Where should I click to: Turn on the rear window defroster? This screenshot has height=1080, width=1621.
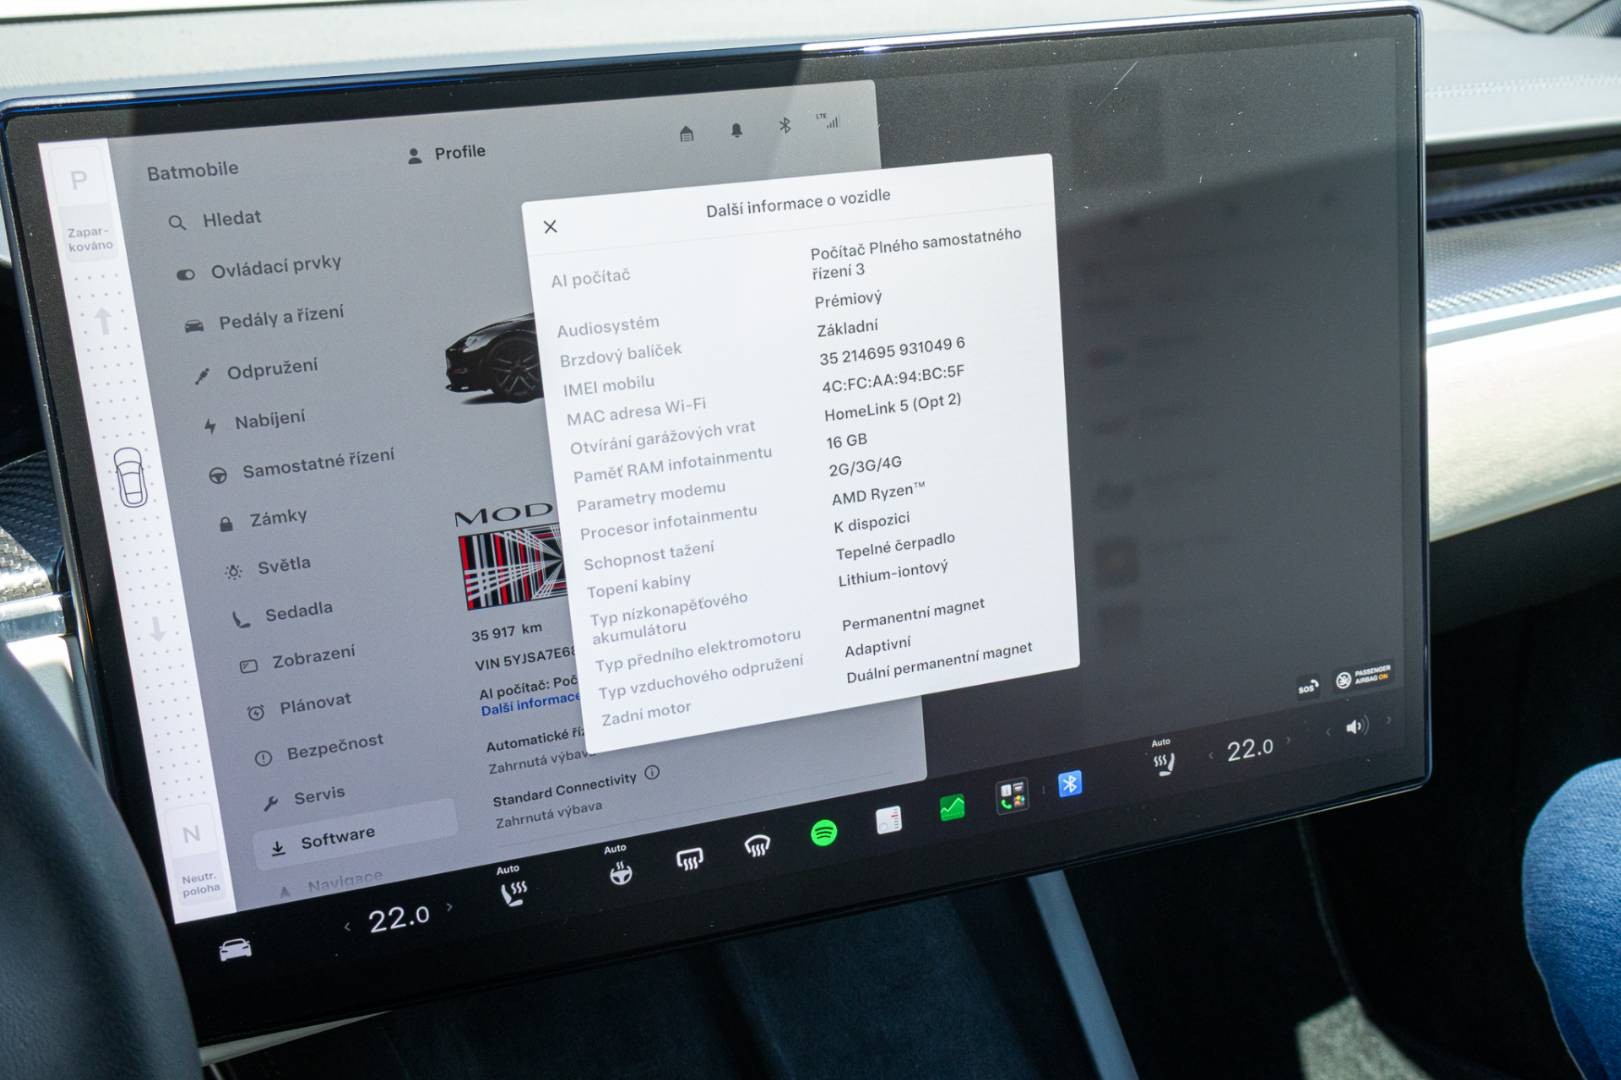point(689,858)
